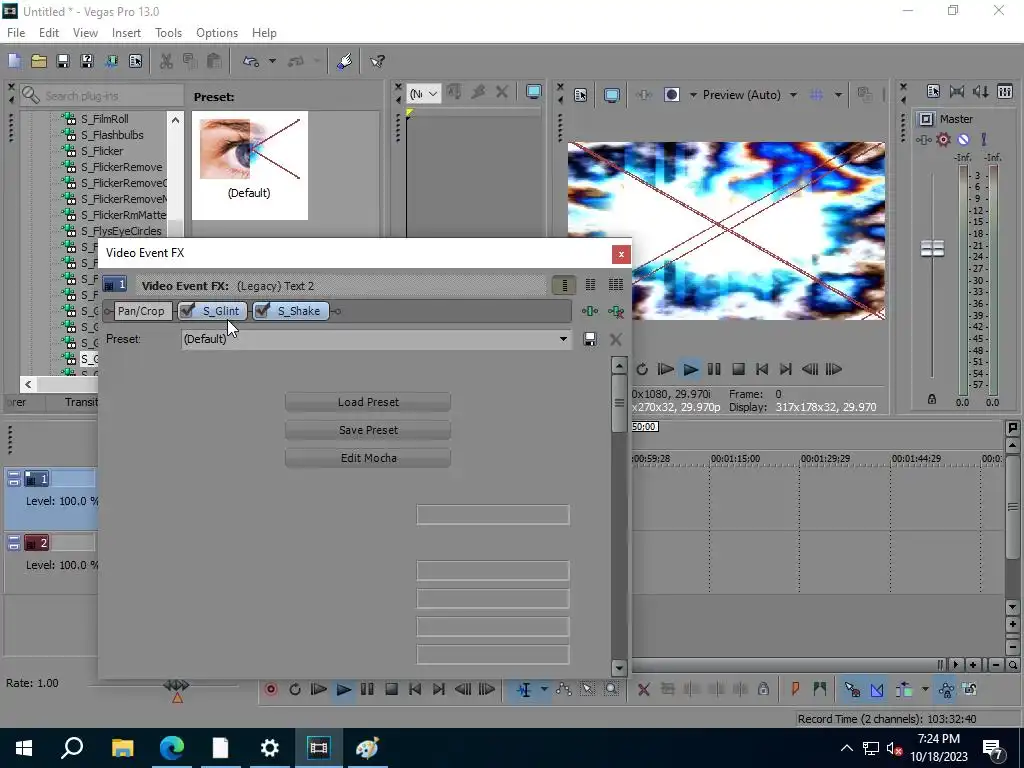
Task: Insert a marker with the orange flag icon
Action: (x=795, y=690)
